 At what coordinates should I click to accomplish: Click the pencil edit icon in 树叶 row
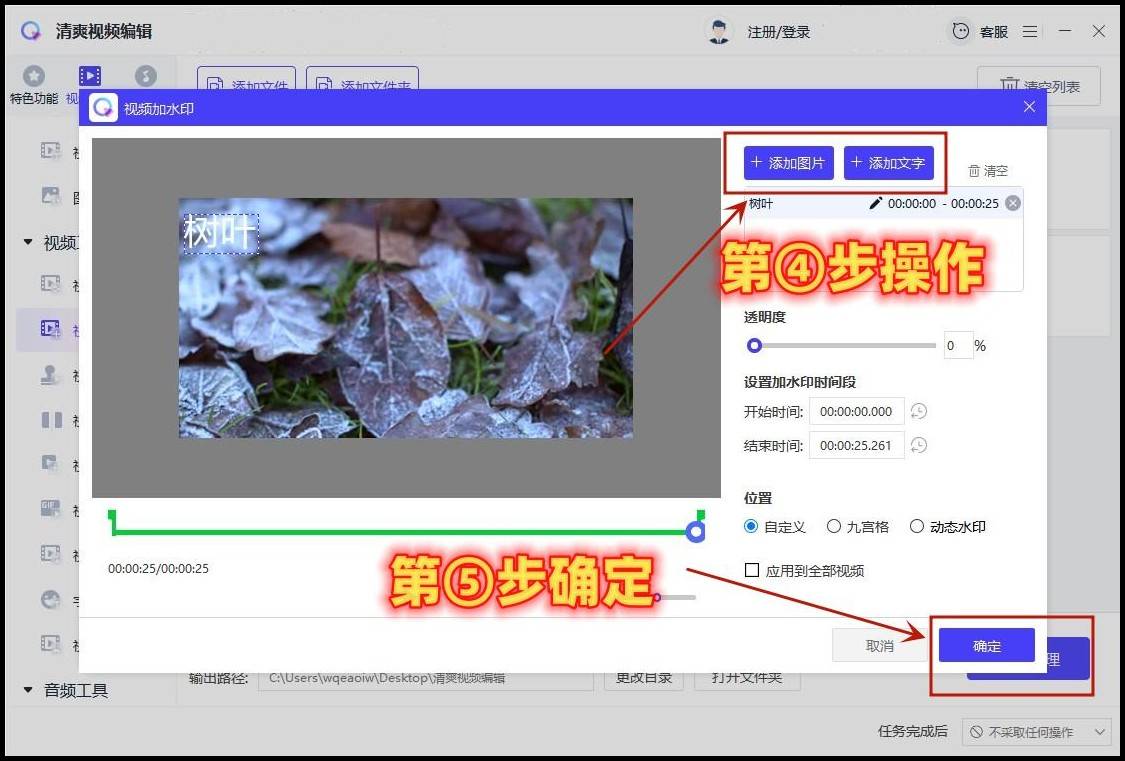click(x=875, y=203)
